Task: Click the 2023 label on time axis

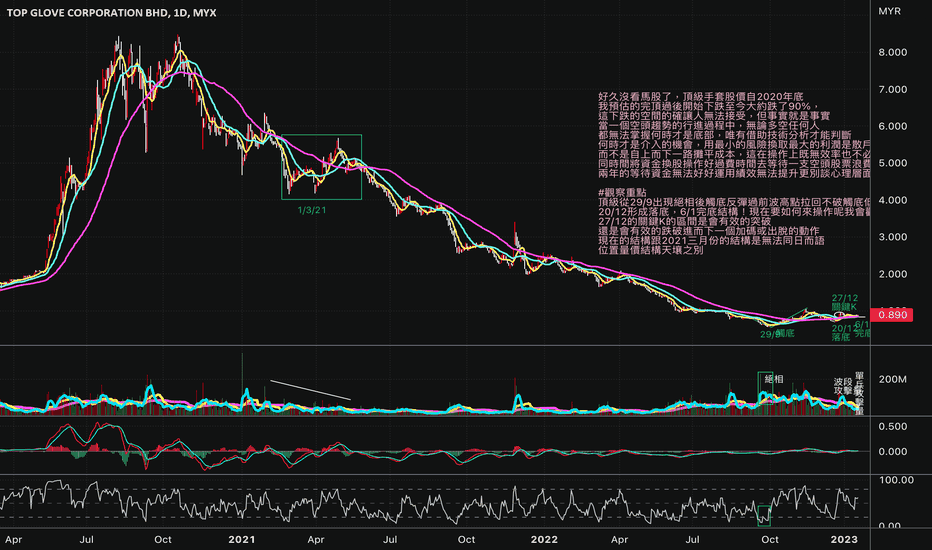Action: 844,539
